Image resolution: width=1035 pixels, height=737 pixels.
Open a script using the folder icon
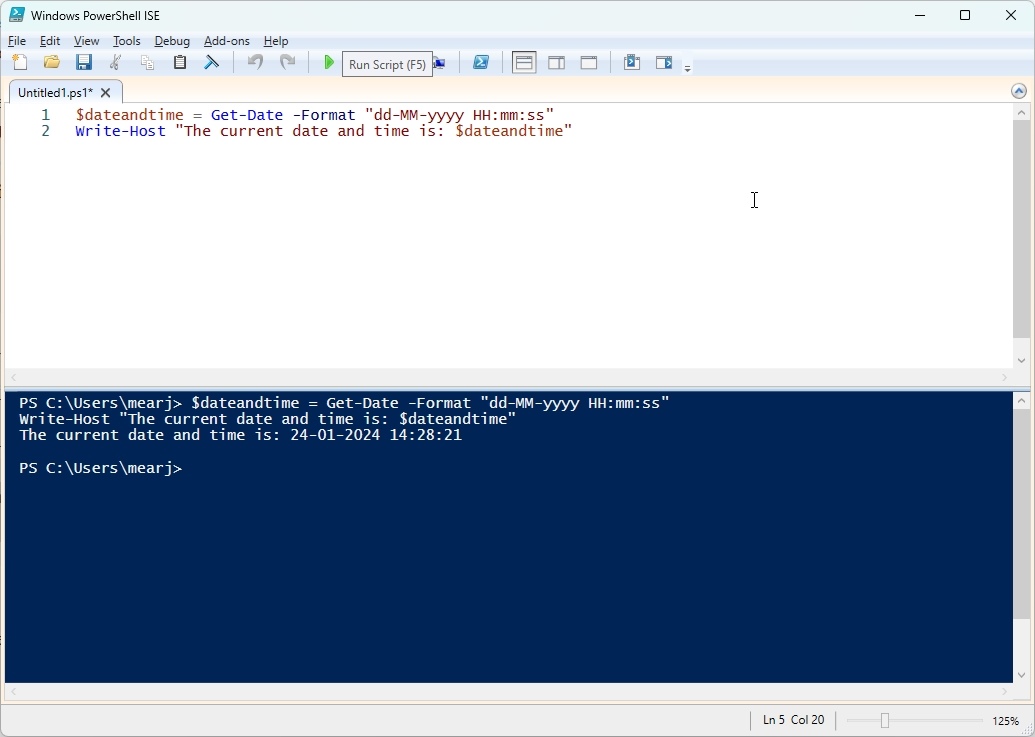[x=51, y=62]
